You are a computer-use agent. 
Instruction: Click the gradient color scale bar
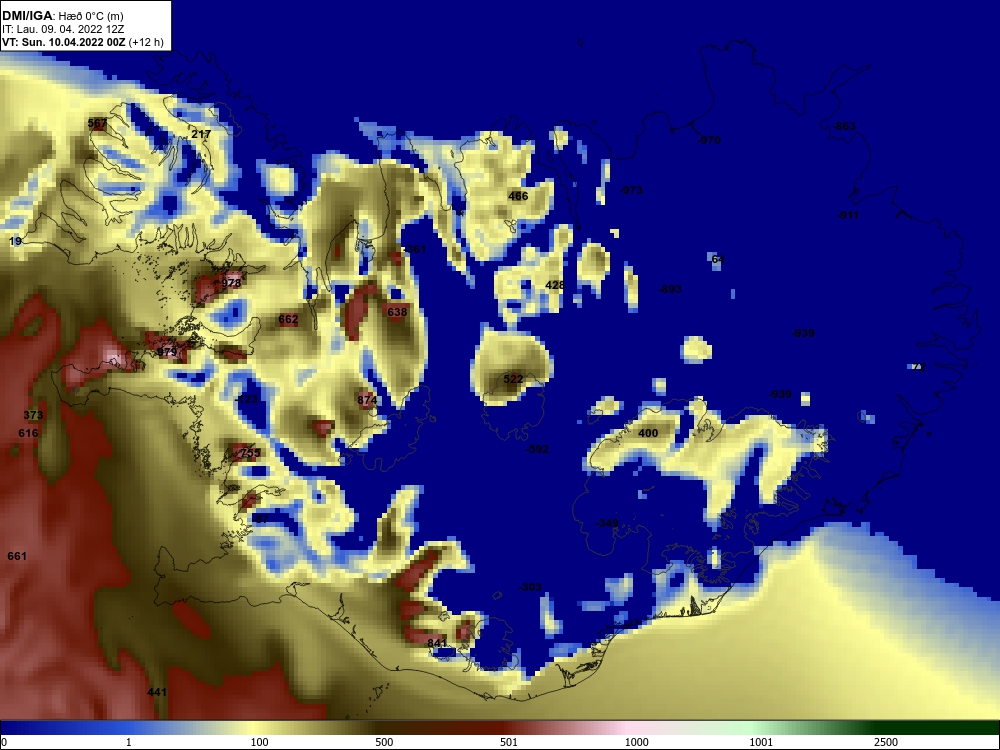500,728
